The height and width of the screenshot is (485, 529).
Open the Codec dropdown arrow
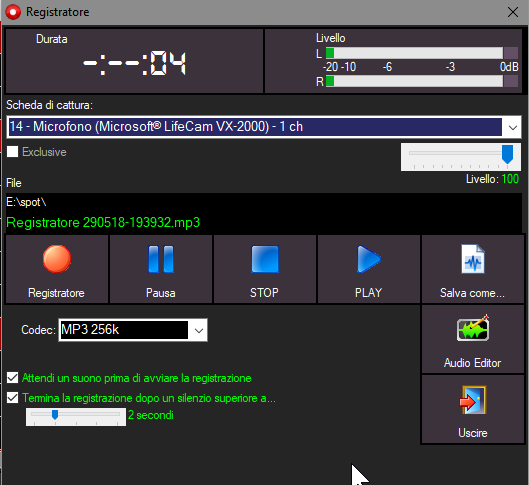(199, 330)
